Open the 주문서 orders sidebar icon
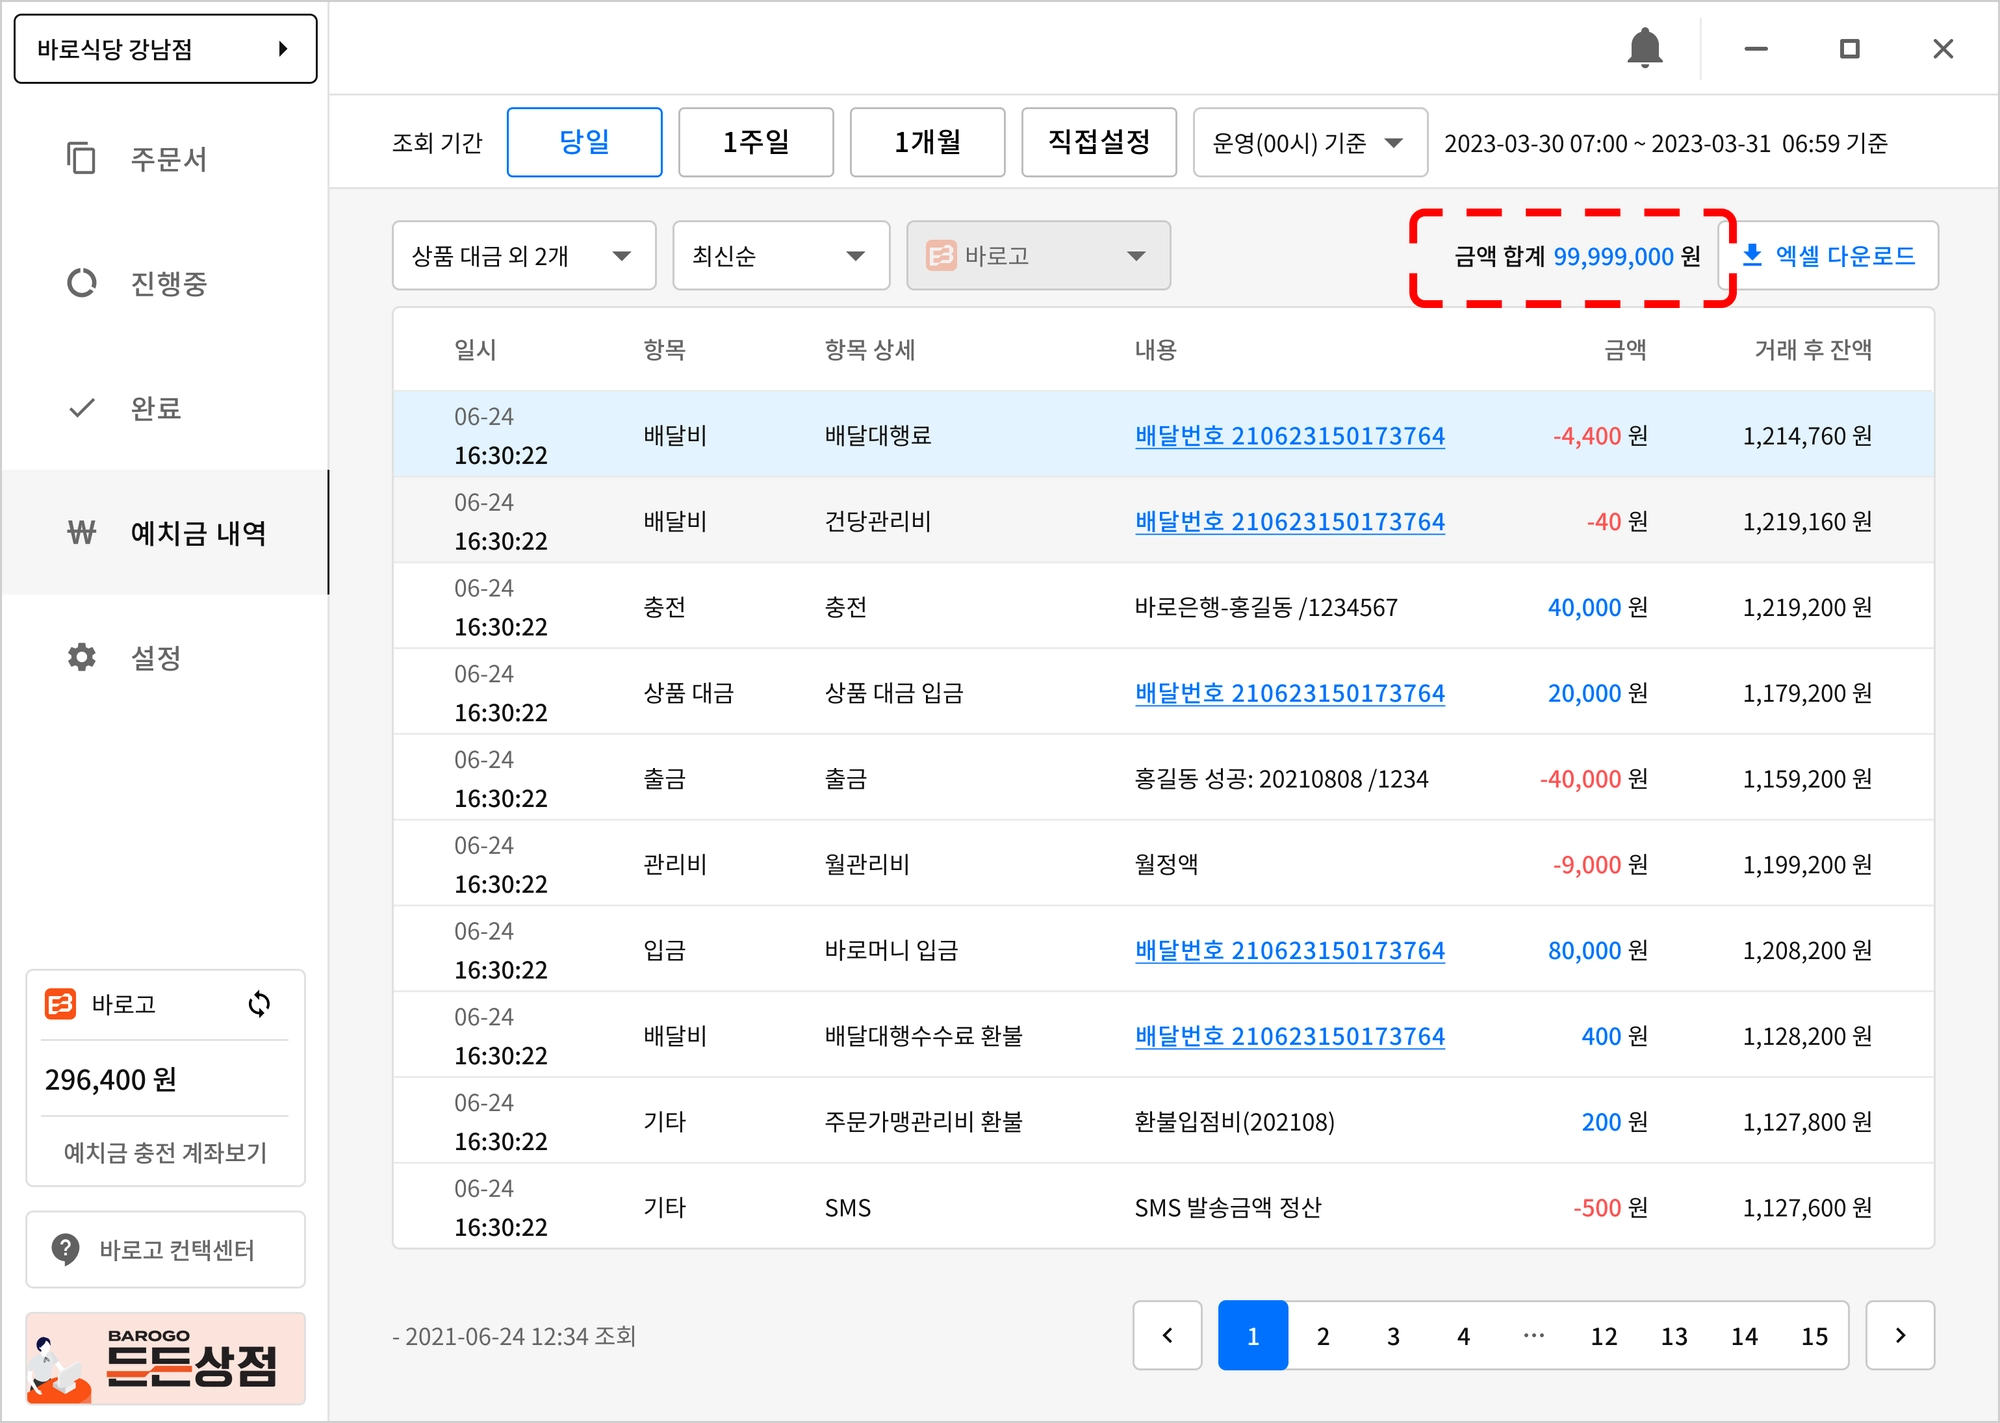 tap(81, 159)
